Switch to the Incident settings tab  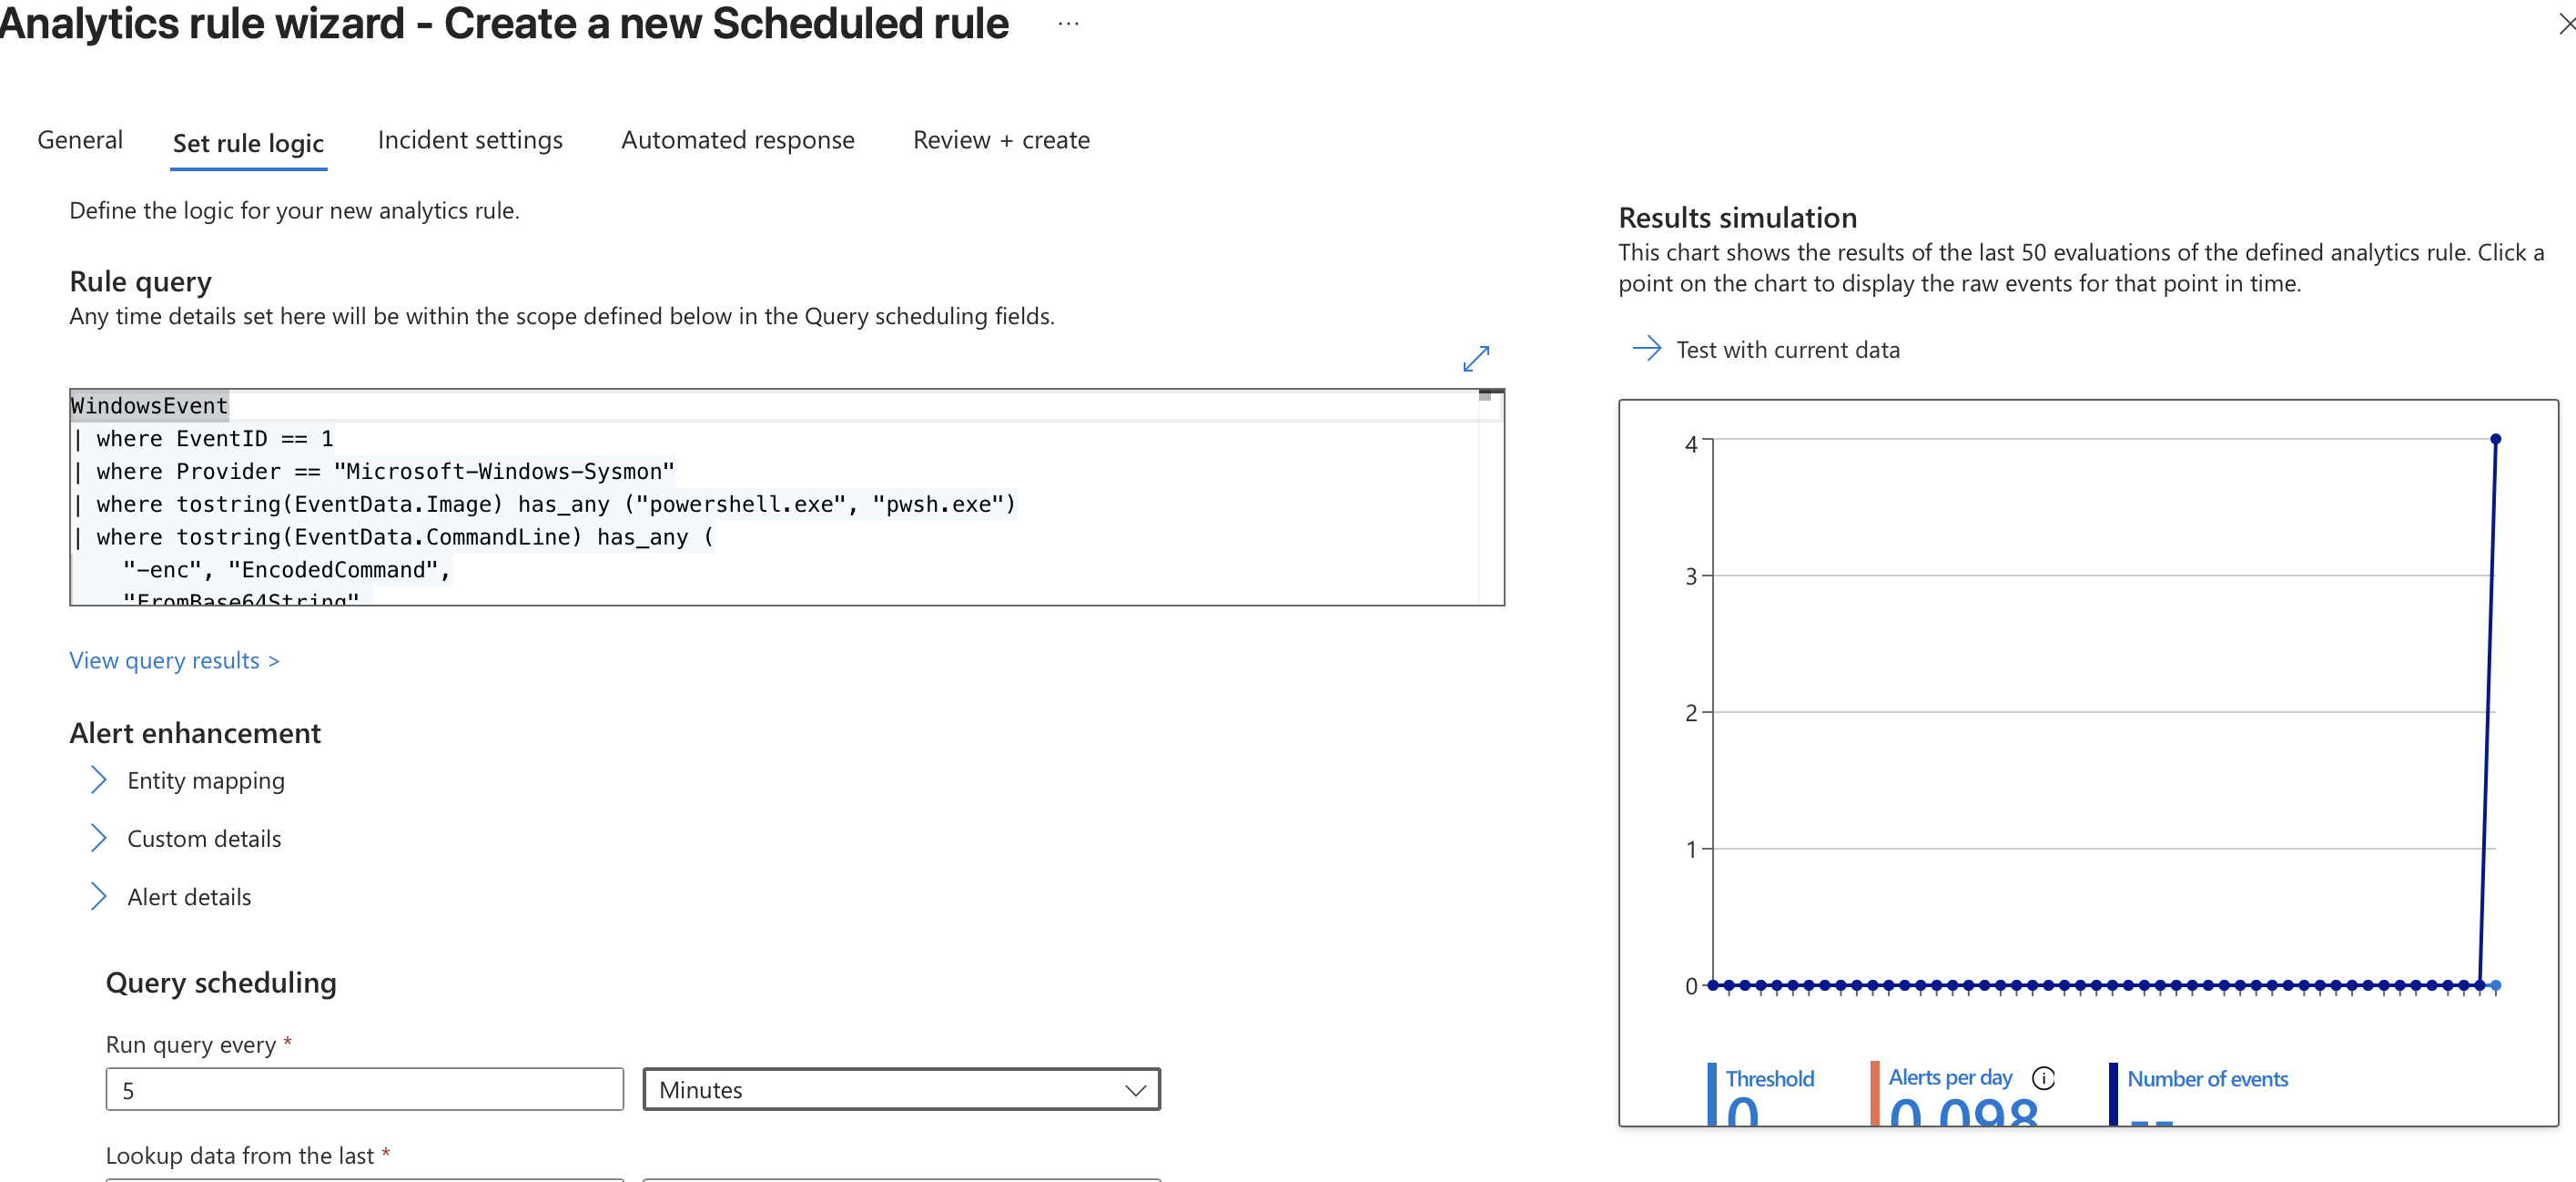tap(470, 139)
